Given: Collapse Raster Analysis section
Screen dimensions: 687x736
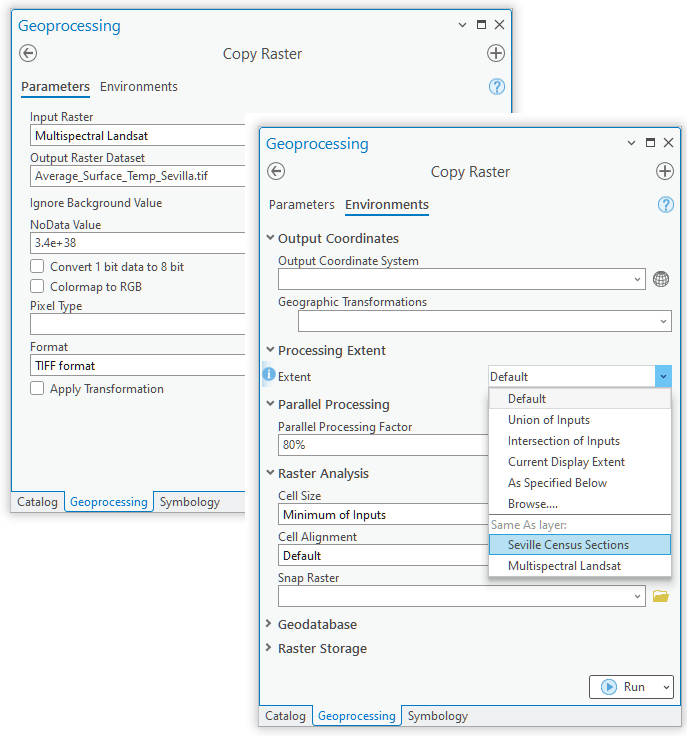Looking at the screenshot, I should [x=270, y=472].
